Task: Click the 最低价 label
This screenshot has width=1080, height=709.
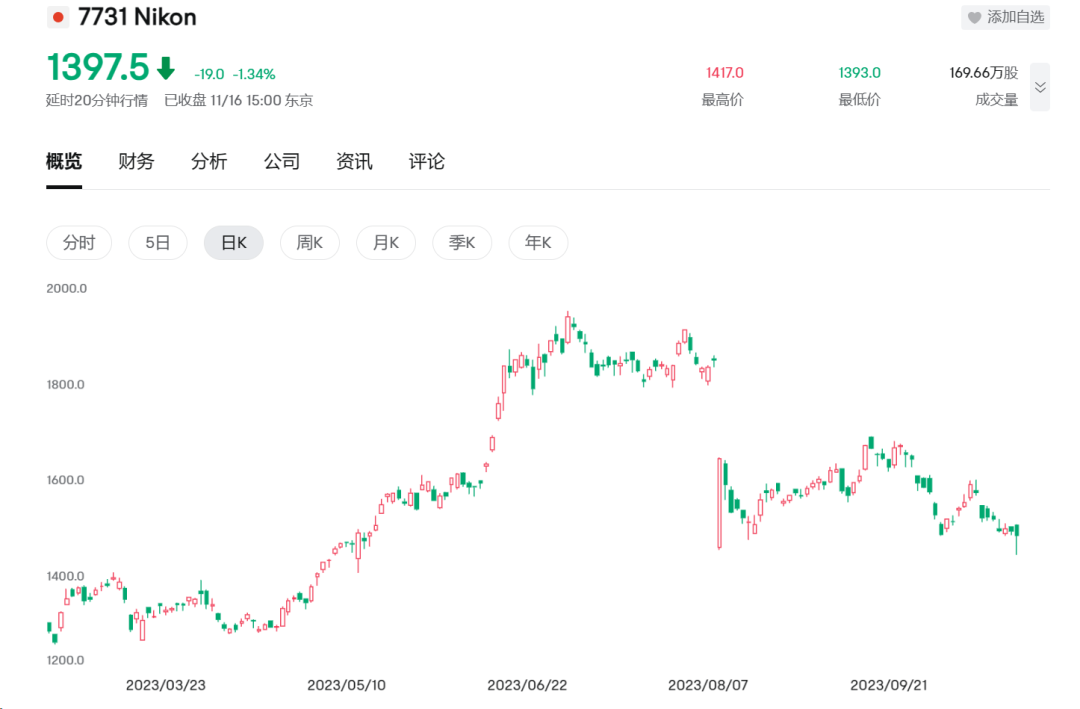Action: tap(860, 100)
